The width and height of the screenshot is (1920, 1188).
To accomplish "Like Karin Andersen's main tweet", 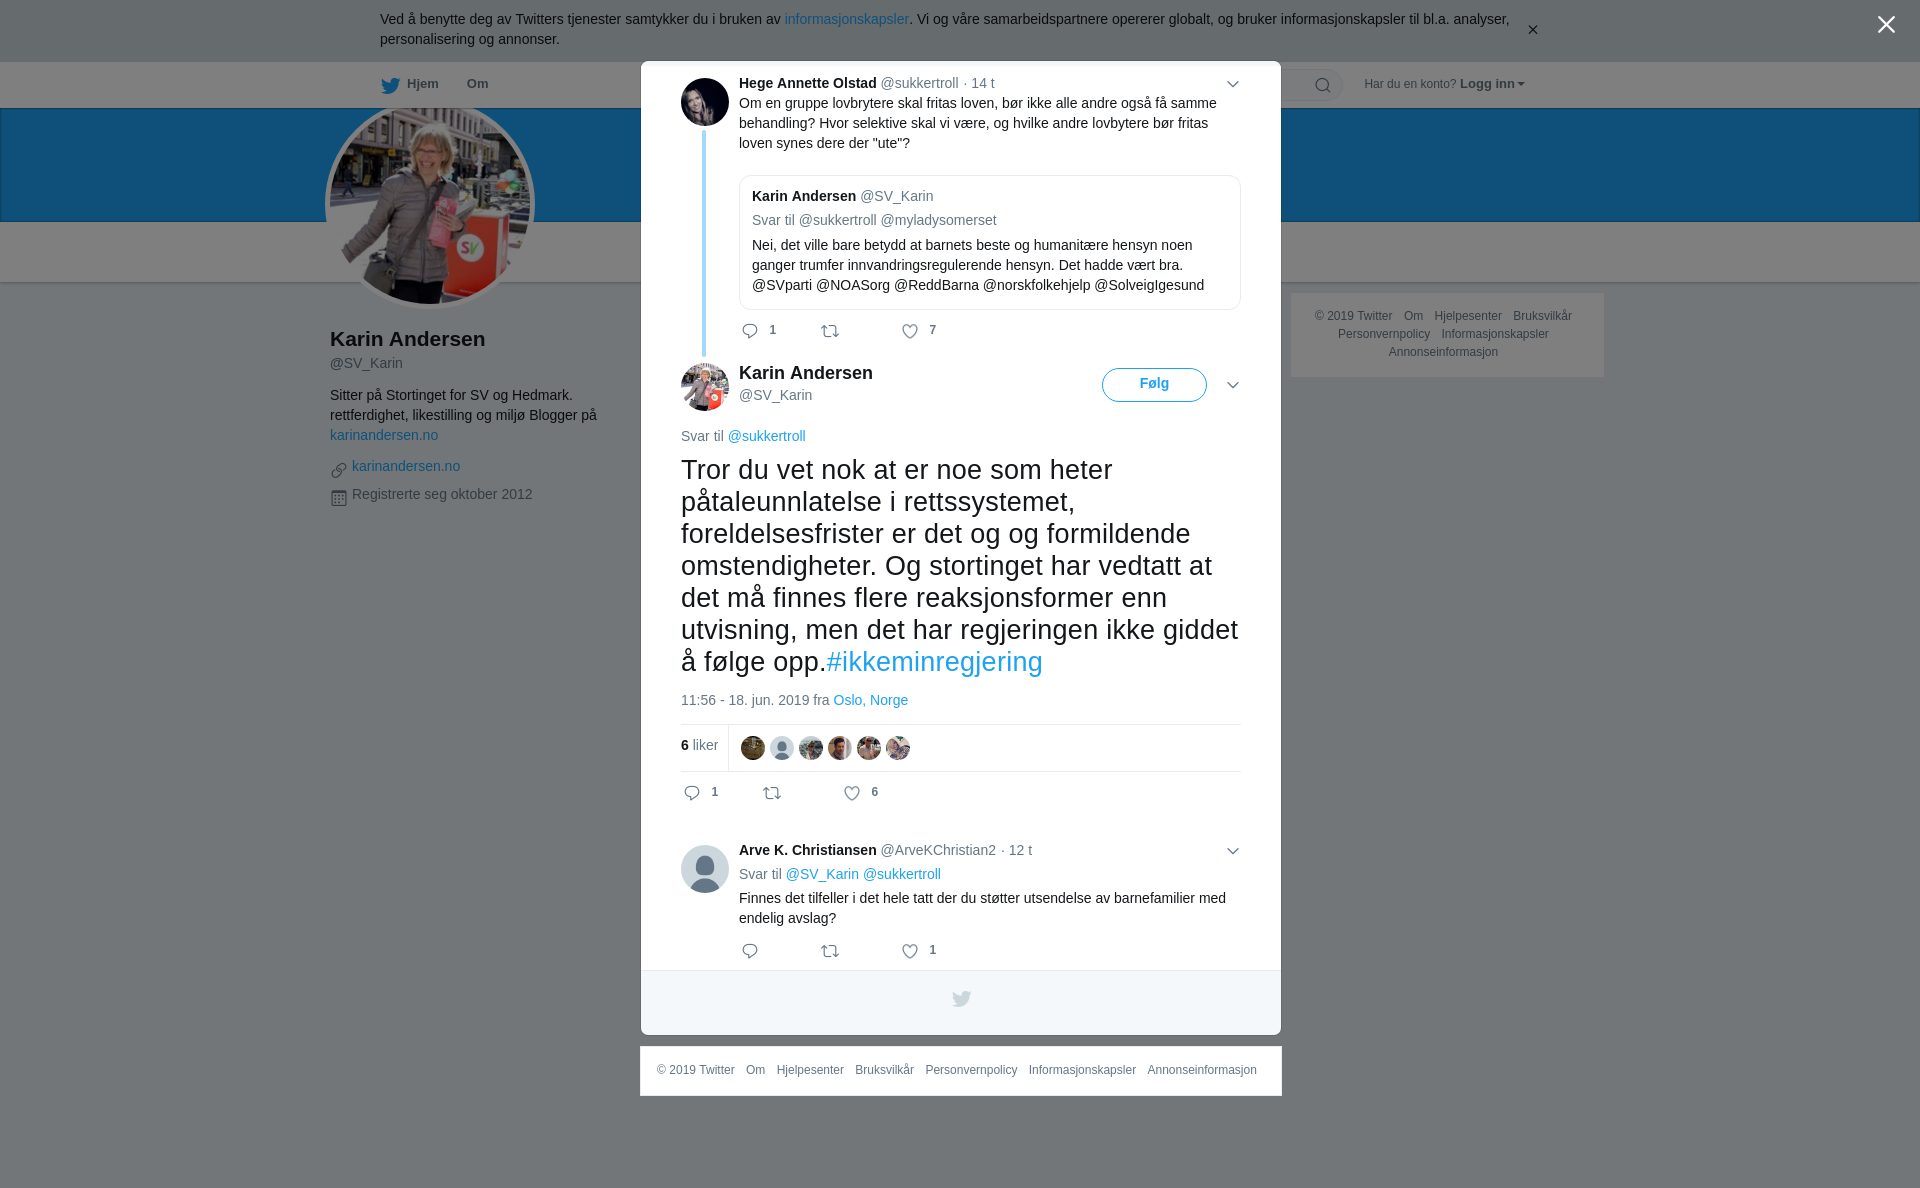I will click(852, 793).
